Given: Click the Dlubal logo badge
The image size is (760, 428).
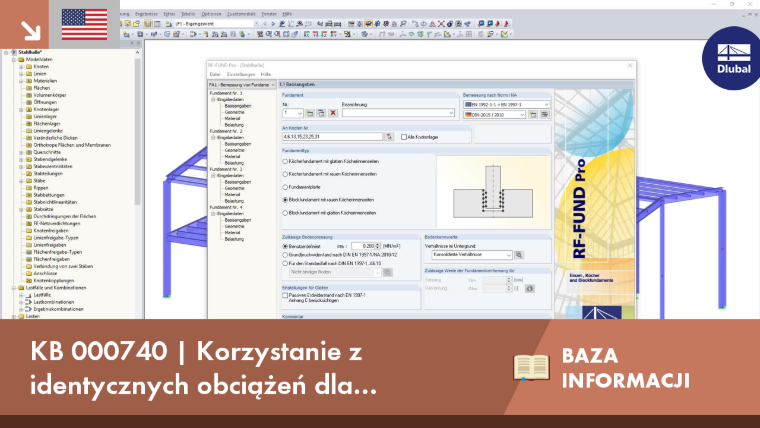Looking at the screenshot, I should 733,58.
